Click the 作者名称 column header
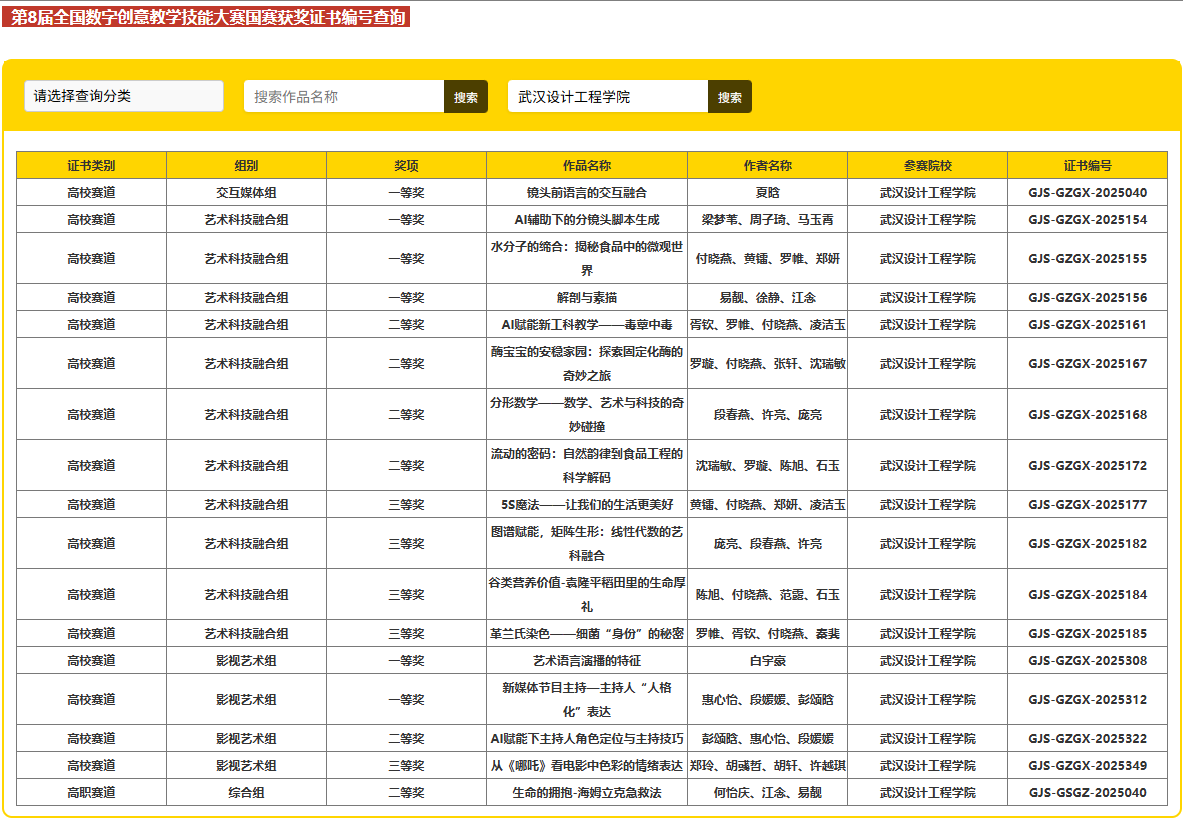The height and width of the screenshot is (823, 1183). point(767,165)
